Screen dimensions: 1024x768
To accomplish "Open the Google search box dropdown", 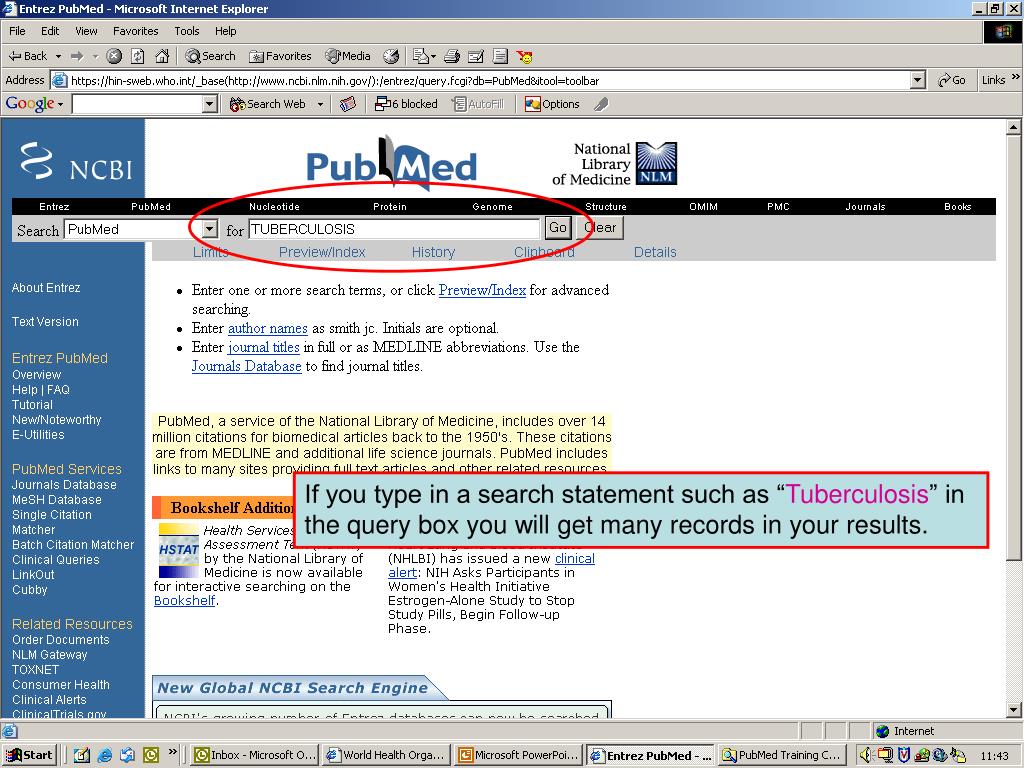I will click(210, 104).
